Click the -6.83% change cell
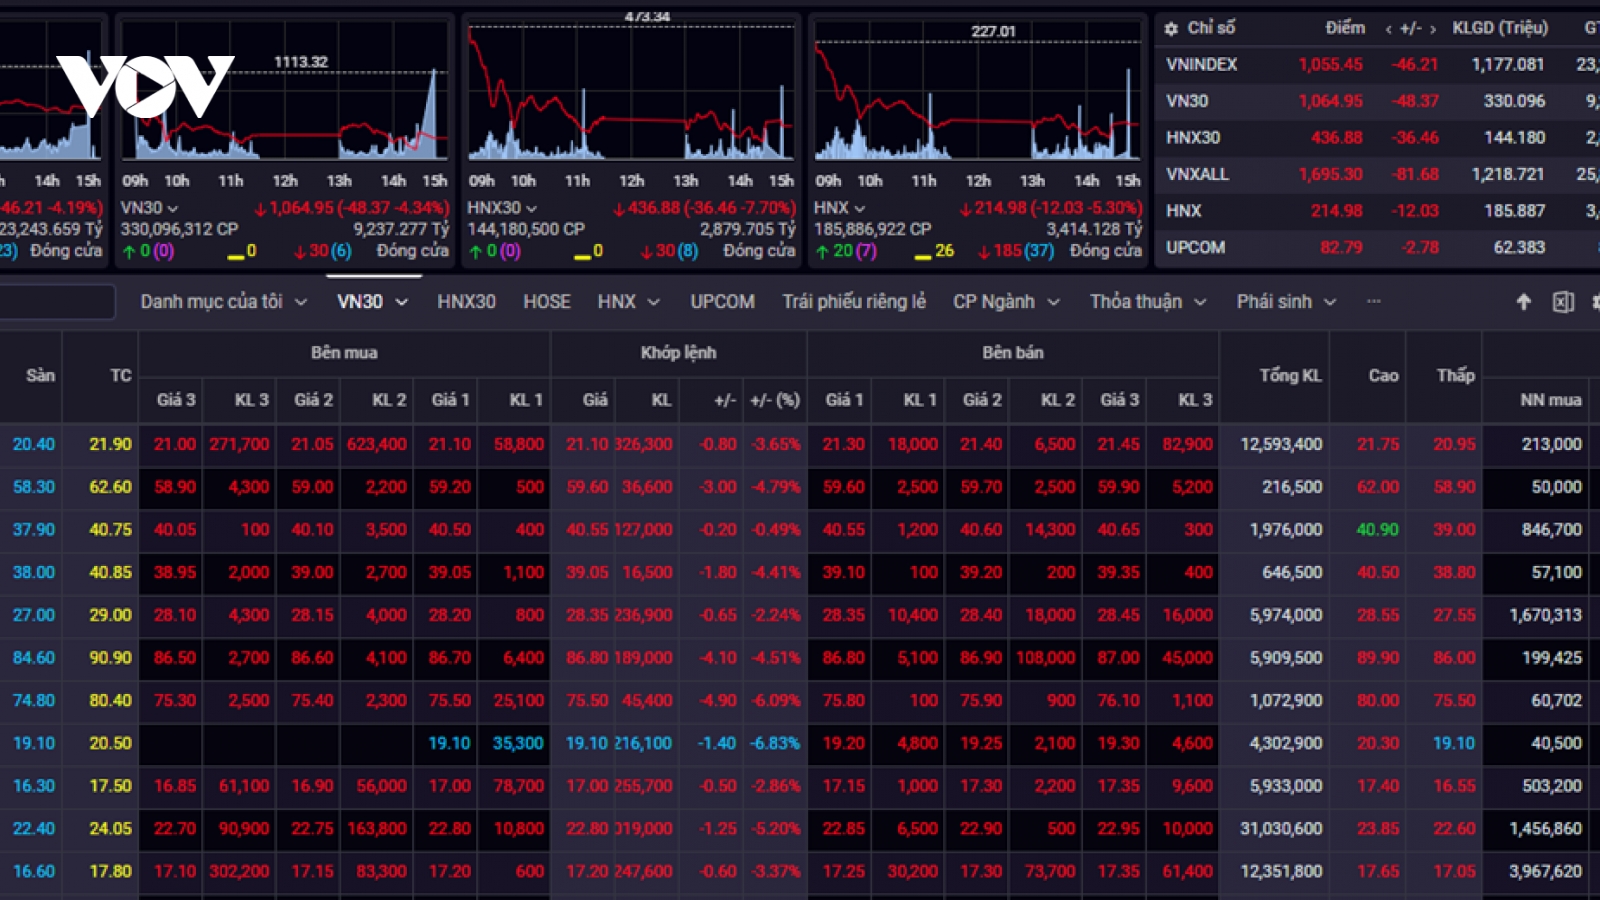The image size is (1600, 900). [775, 743]
